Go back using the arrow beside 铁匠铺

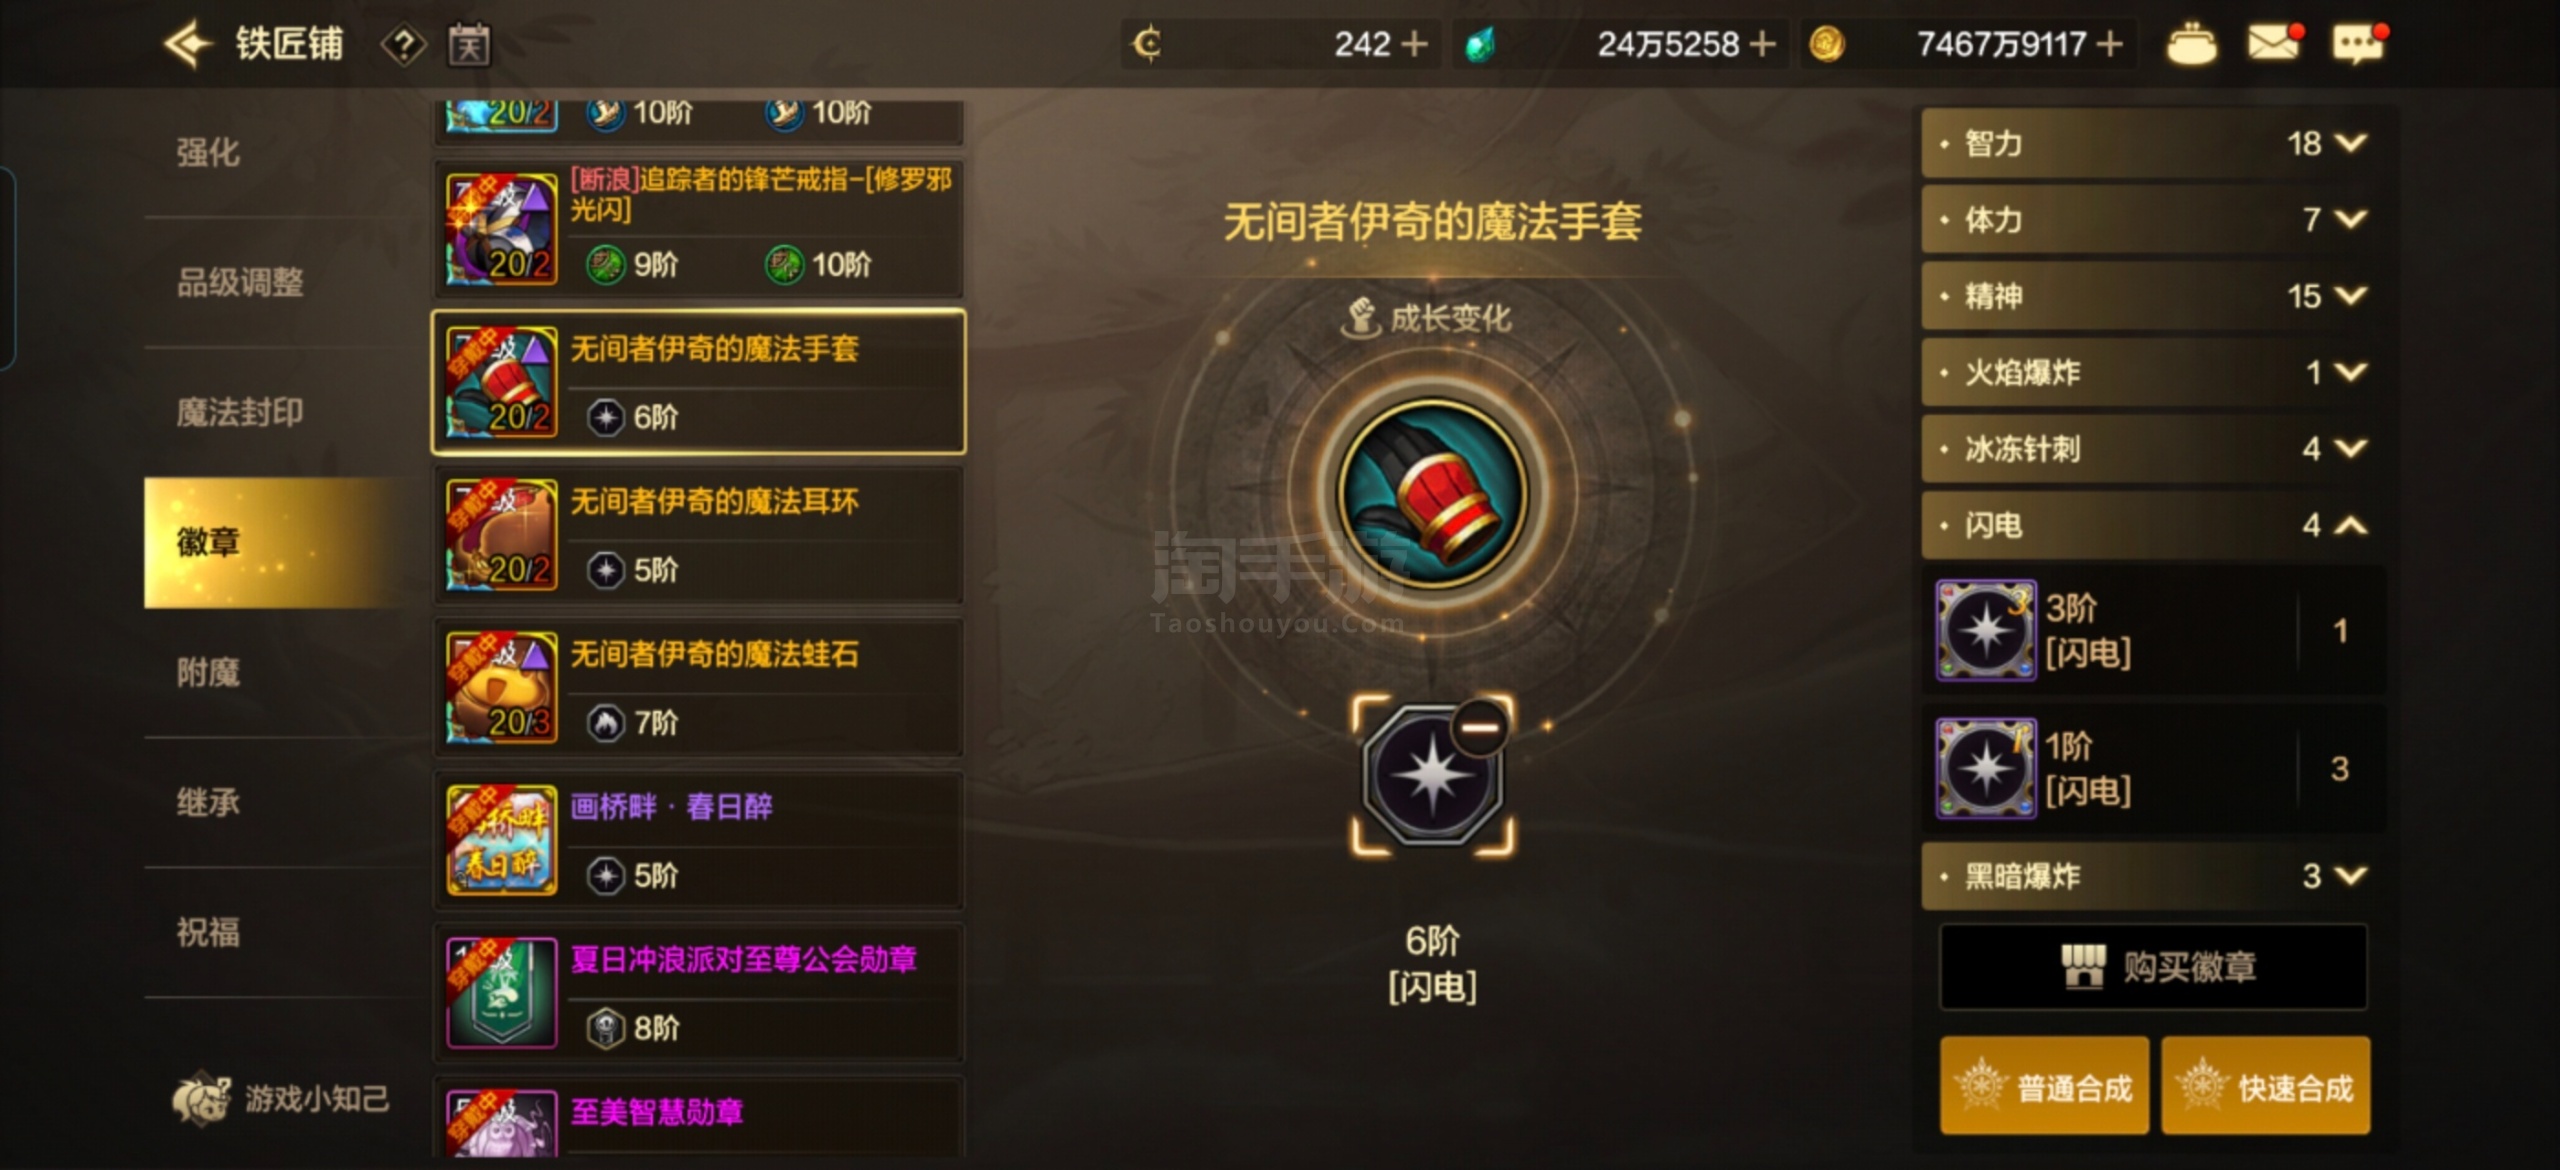click(x=188, y=44)
